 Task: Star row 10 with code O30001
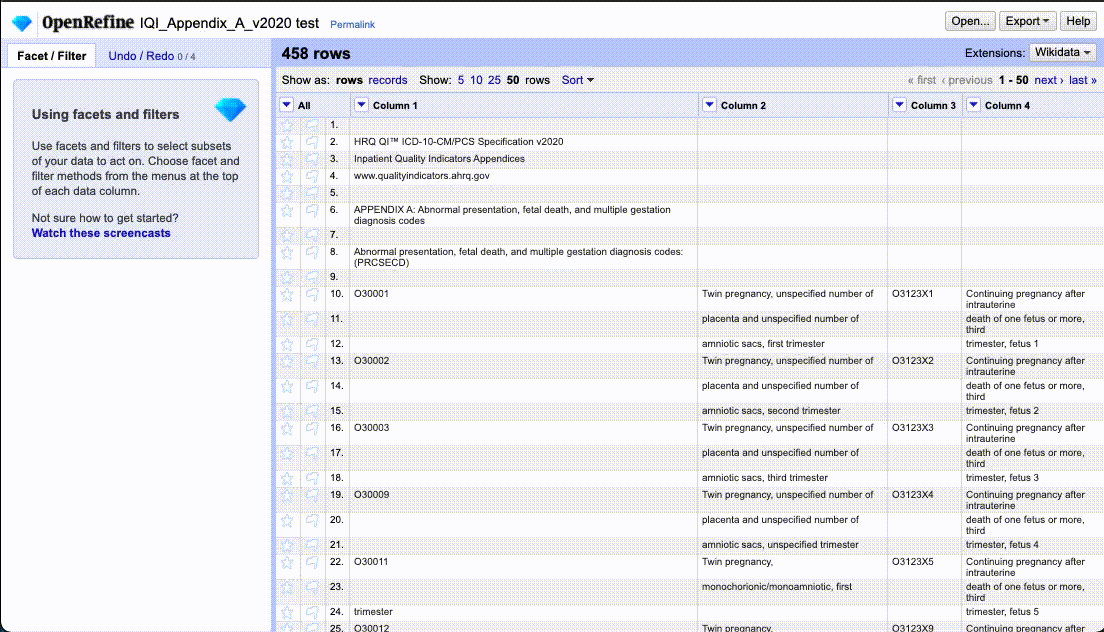click(x=287, y=295)
